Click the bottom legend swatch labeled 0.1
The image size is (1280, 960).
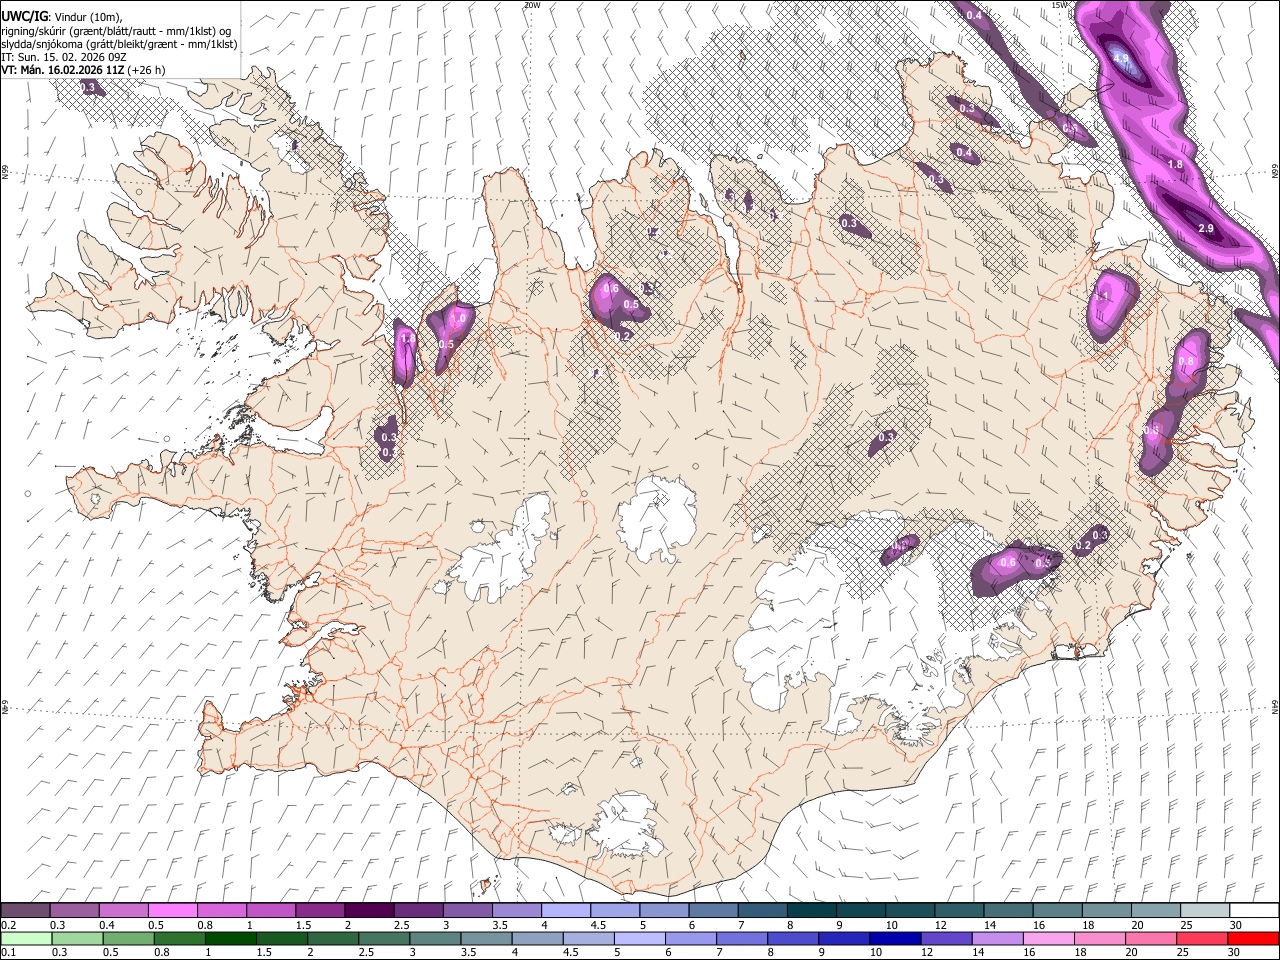[25, 938]
